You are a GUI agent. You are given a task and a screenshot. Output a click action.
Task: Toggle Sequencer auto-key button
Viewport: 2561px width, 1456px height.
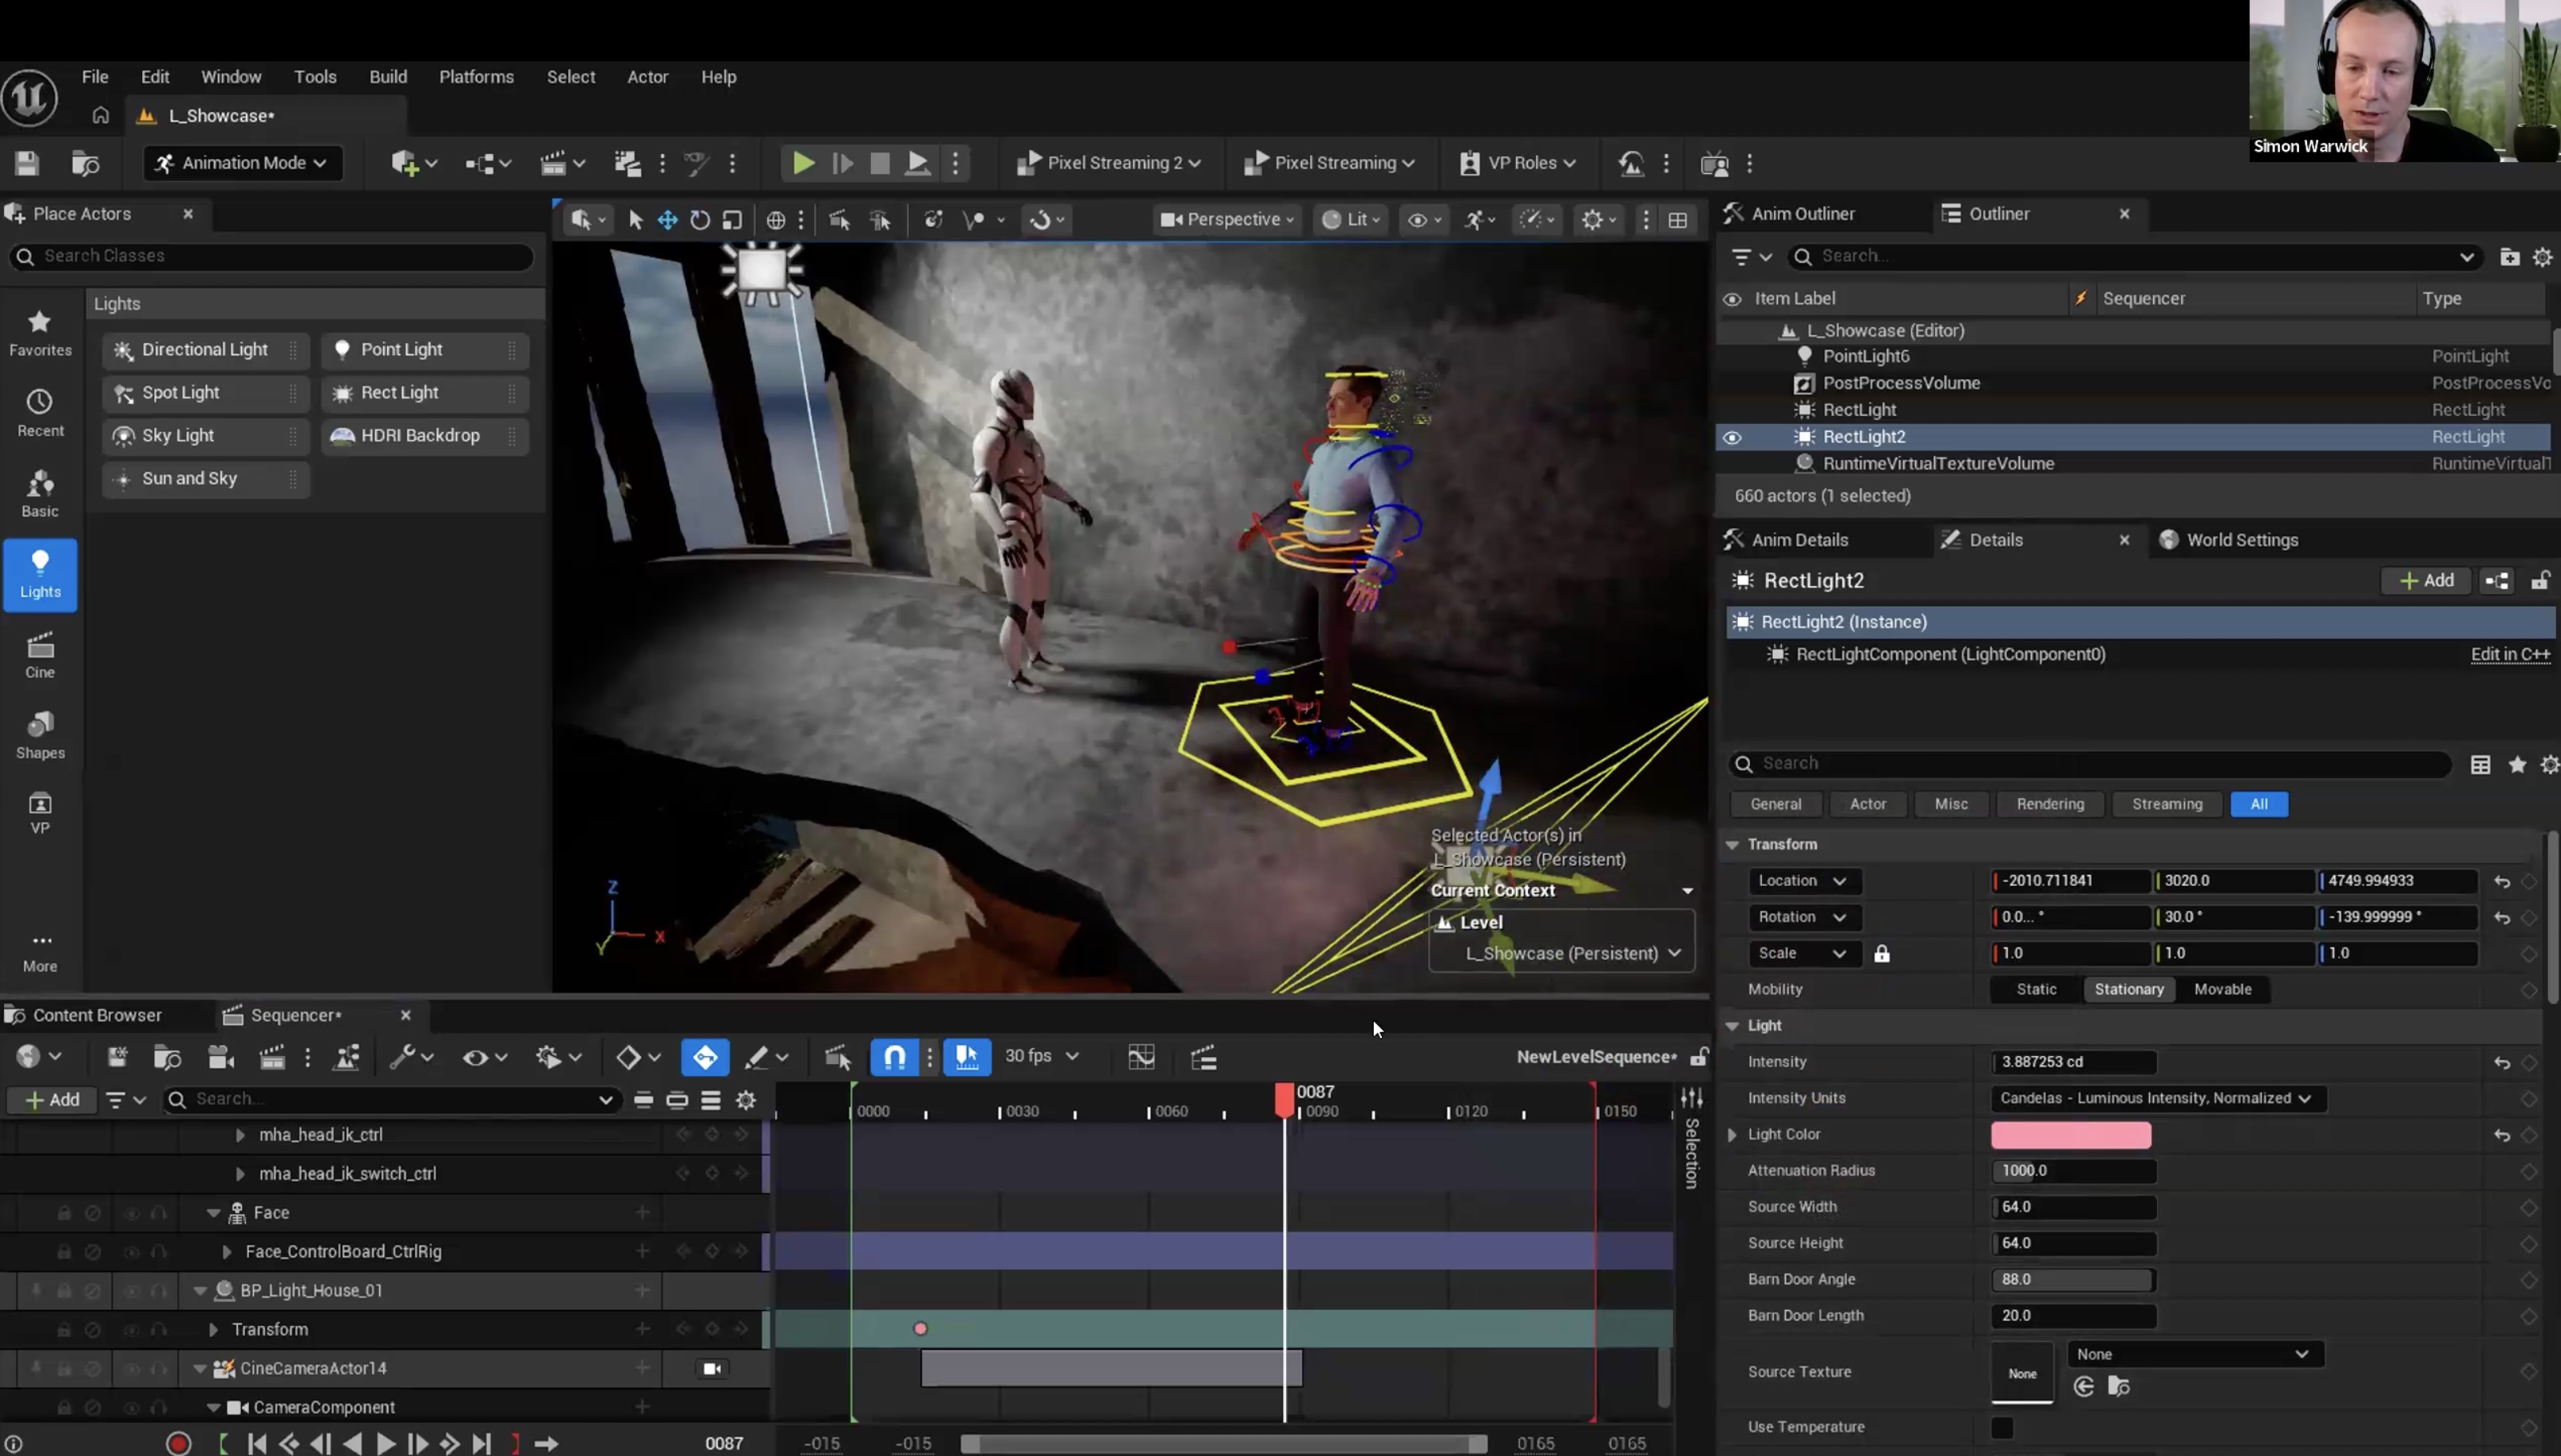point(705,1057)
